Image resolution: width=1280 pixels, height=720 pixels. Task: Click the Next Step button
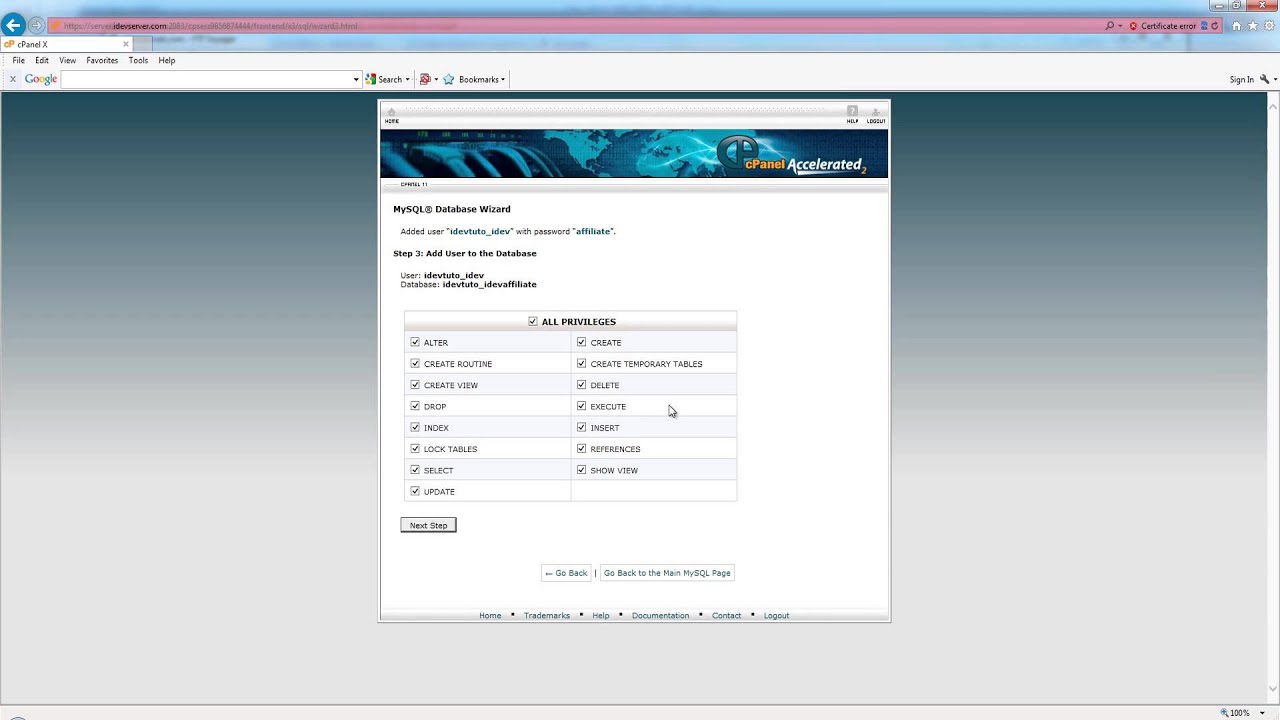tap(428, 525)
